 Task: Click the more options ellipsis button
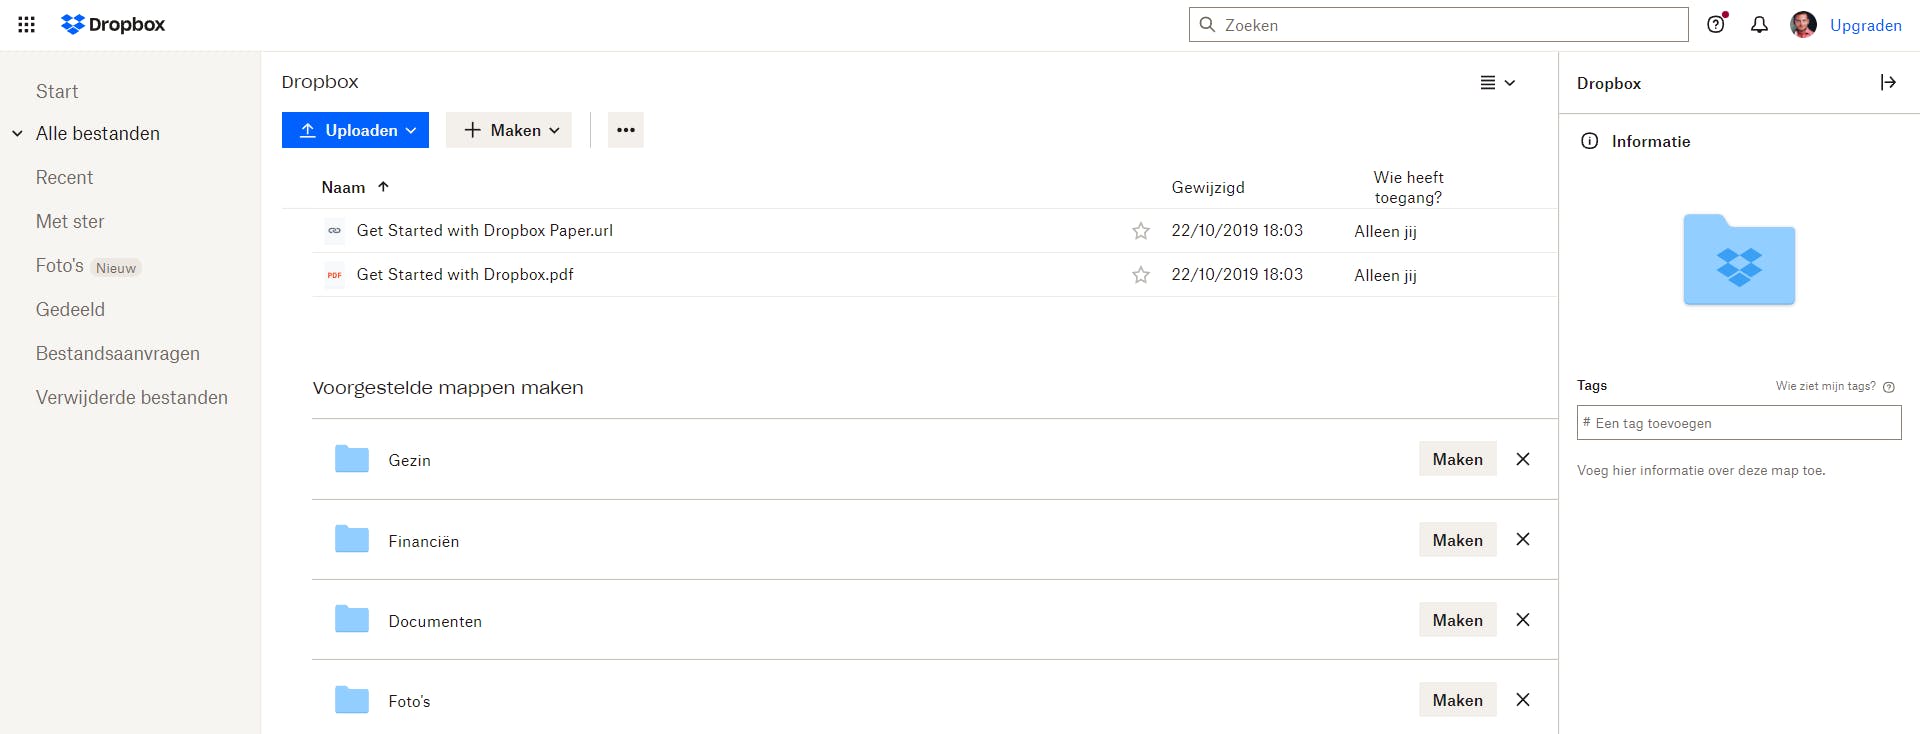[x=626, y=130]
